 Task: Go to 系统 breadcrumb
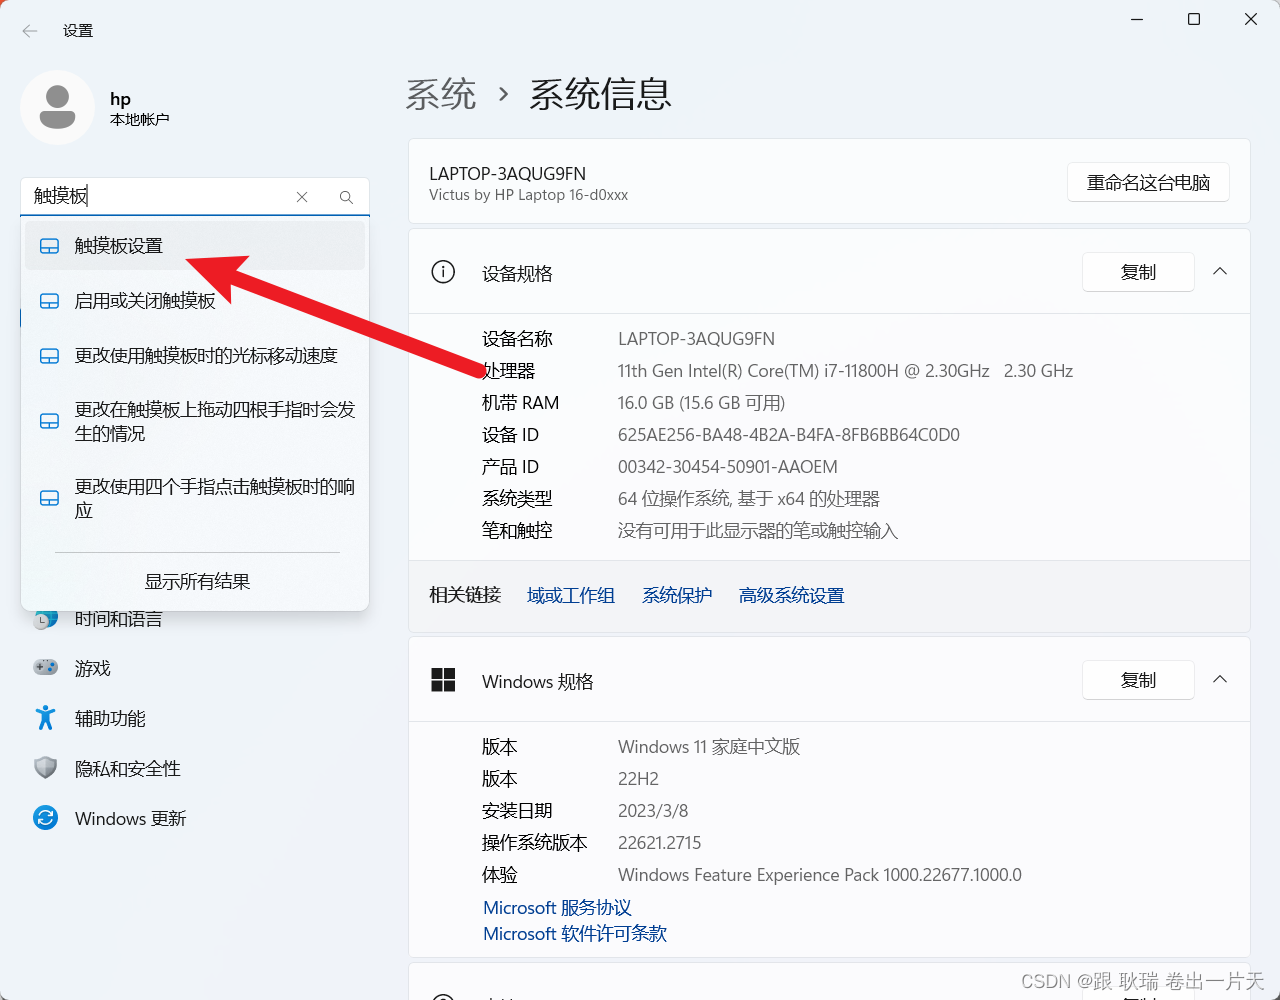click(x=441, y=95)
